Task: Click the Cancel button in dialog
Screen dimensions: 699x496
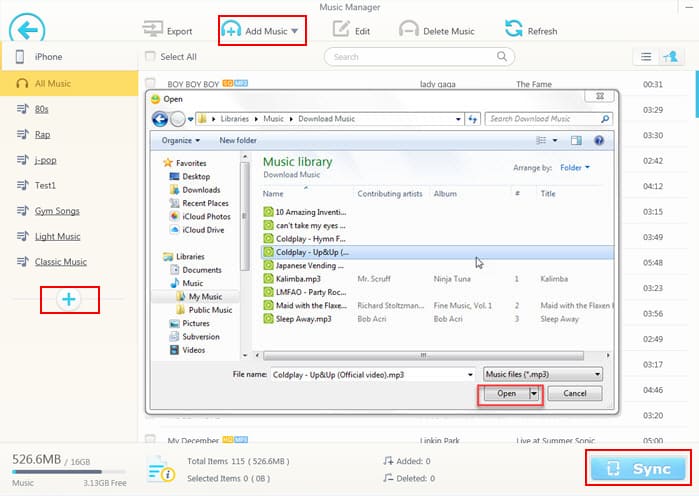Action: click(575, 394)
